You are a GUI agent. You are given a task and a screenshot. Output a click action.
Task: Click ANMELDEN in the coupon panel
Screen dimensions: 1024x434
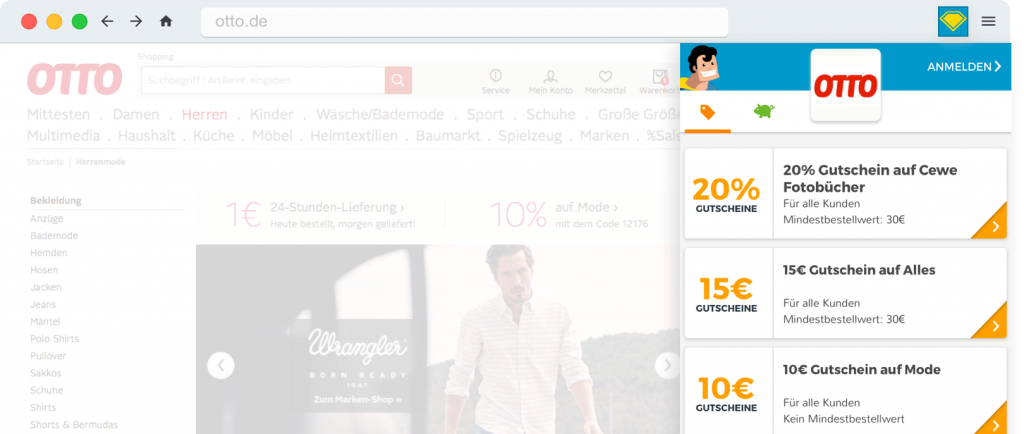964,67
